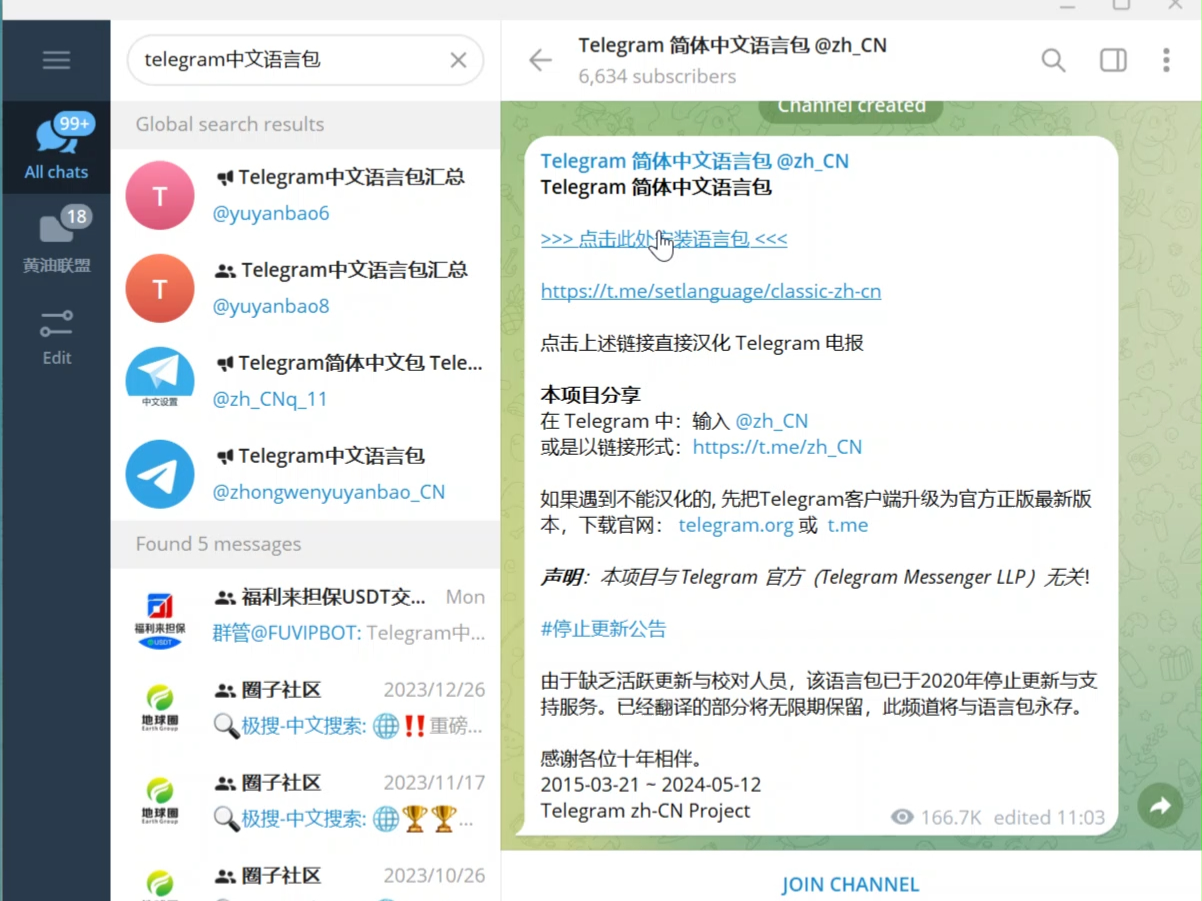
Task: Open the three-dot channel options menu
Action: tap(1166, 60)
